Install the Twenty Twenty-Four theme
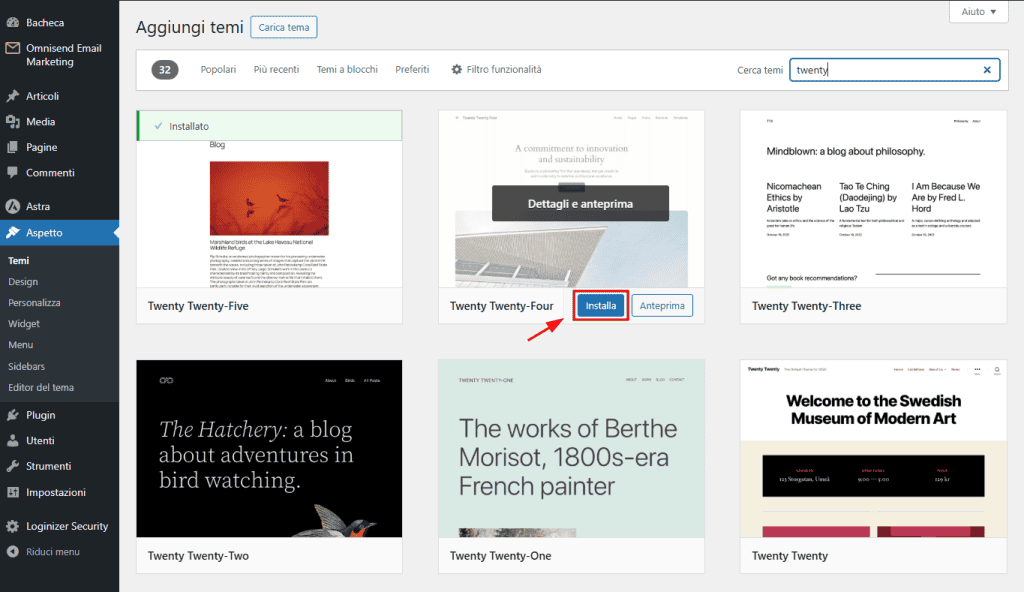1024x592 pixels. (601, 306)
